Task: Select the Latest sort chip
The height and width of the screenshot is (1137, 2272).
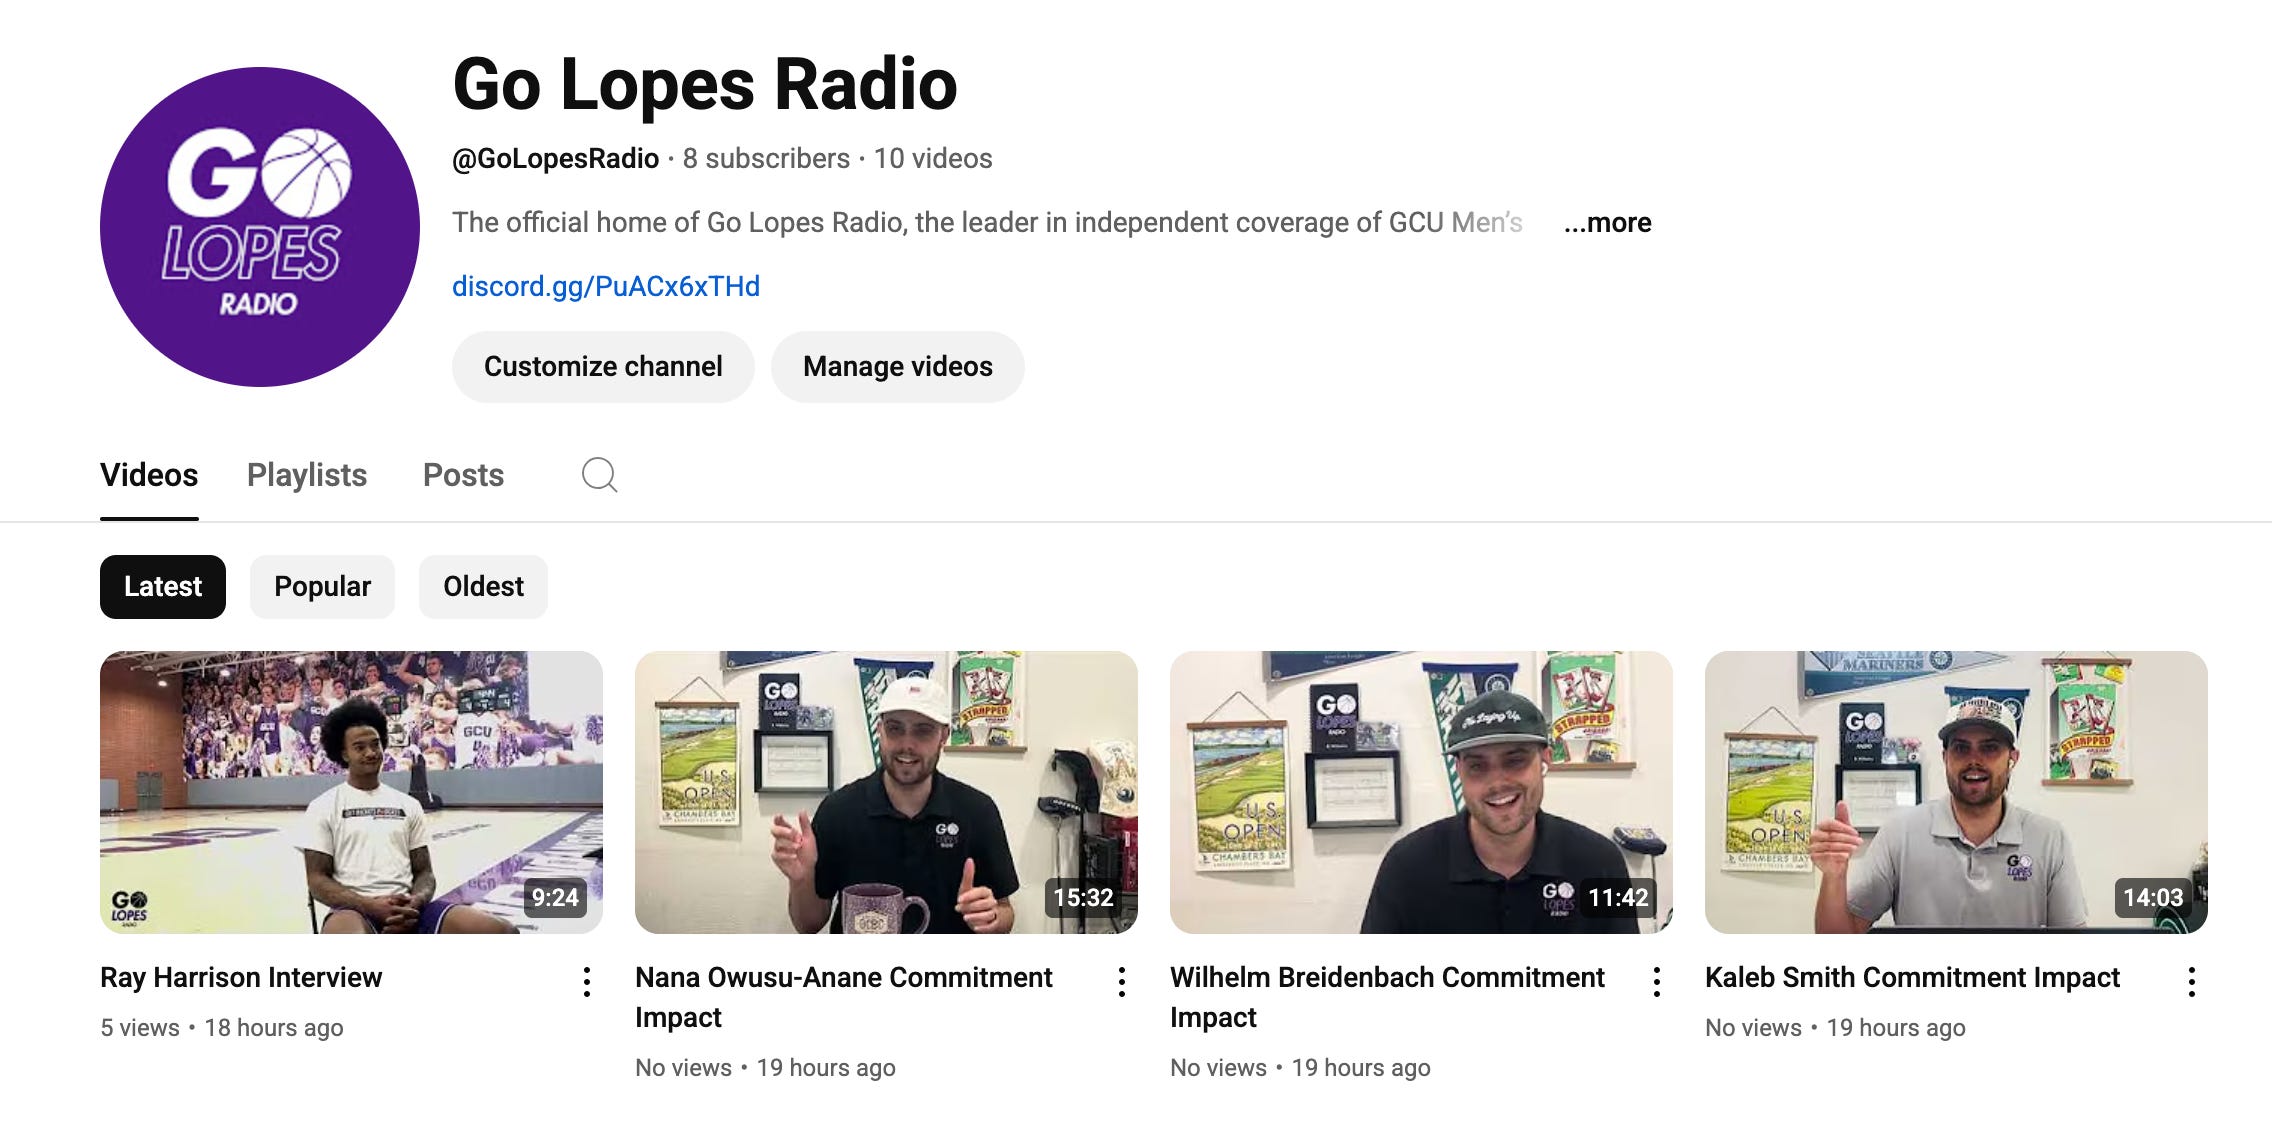Action: 163,587
